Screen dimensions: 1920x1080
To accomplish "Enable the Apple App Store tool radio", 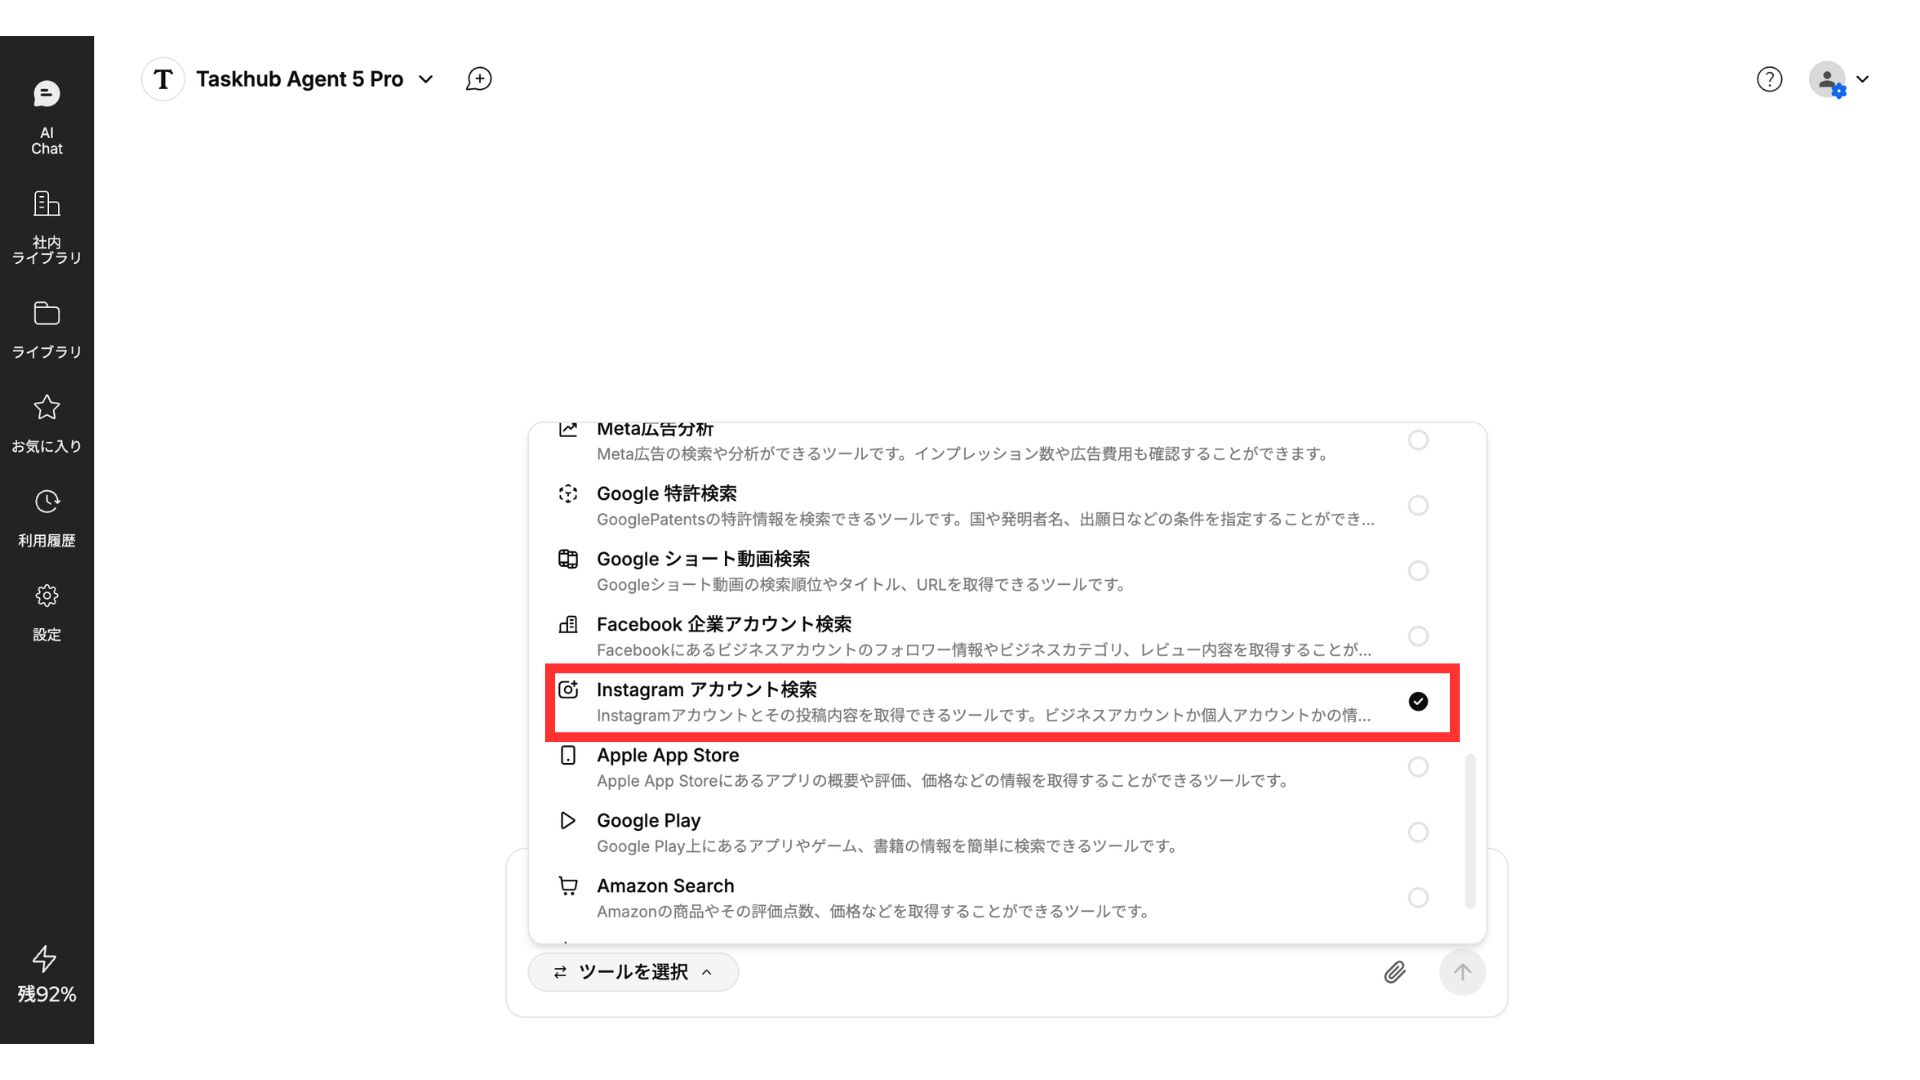I will [1417, 767].
